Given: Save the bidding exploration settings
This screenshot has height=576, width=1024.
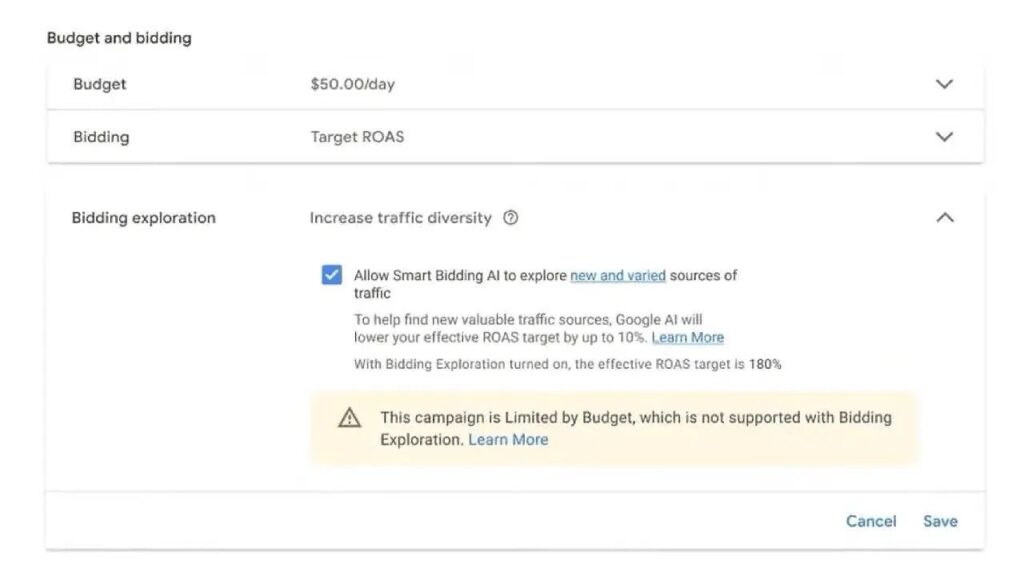Looking at the screenshot, I should [x=940, y=521].
